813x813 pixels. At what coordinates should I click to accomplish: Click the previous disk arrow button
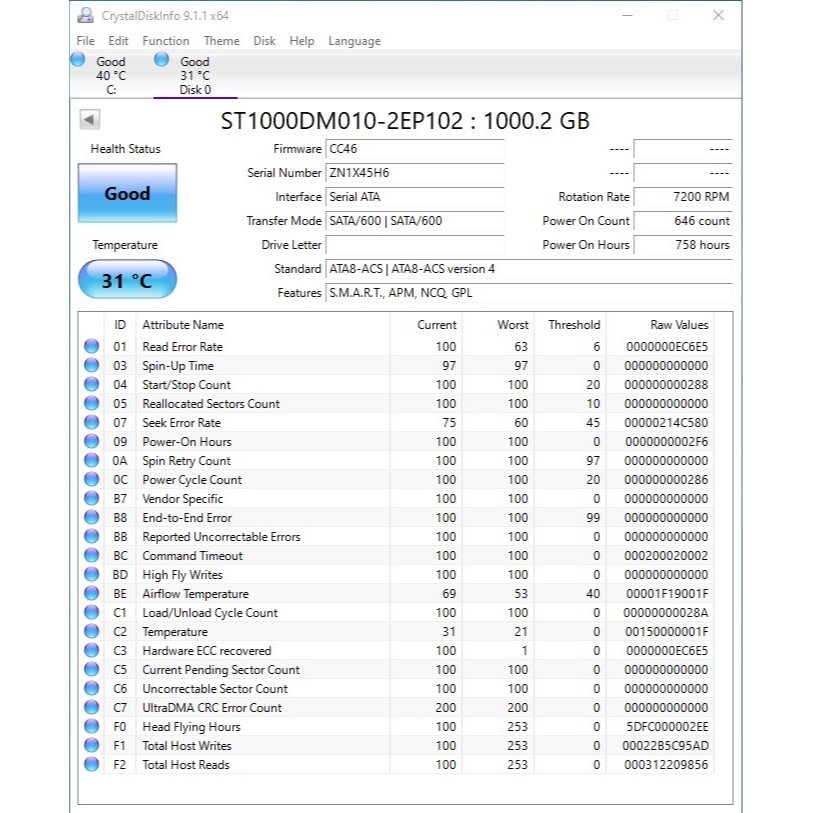(x=90, y=120)
